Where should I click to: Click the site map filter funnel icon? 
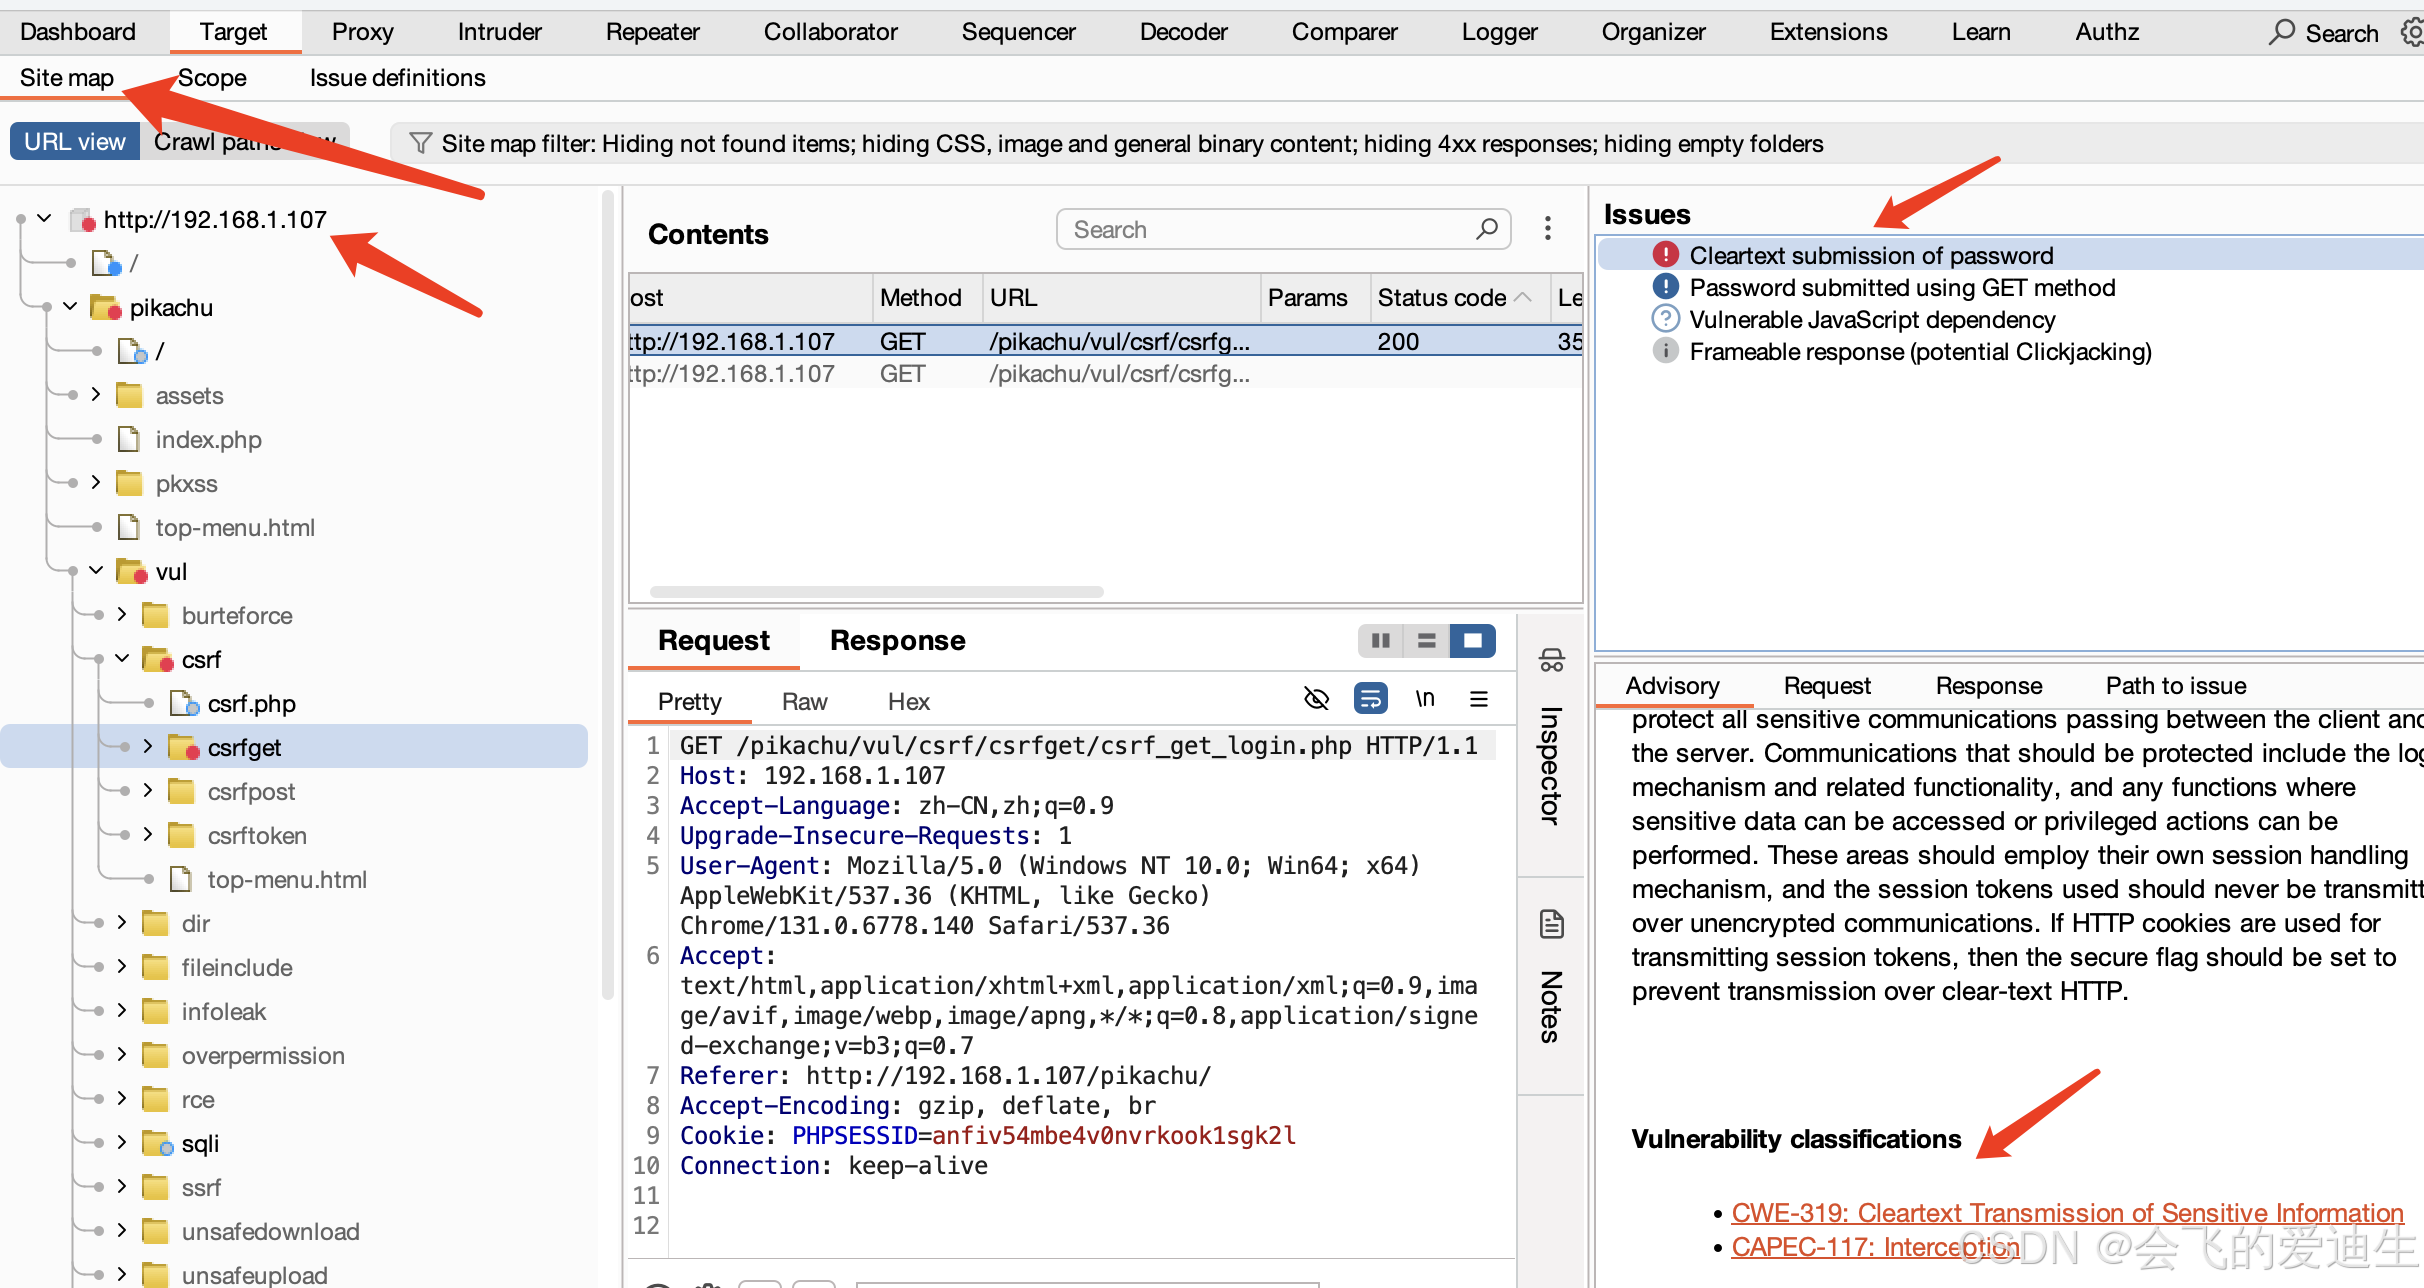[421, 144]
